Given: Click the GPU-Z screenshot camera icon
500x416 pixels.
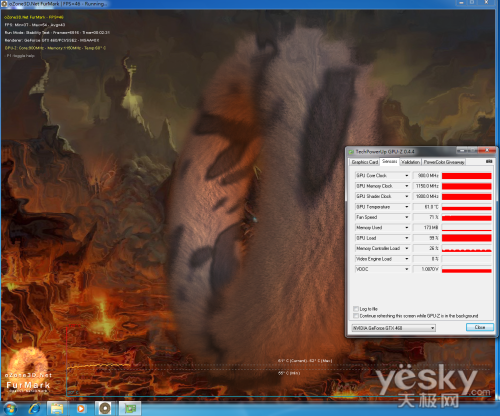Looking at the screenshot, I should coord(489,161).
